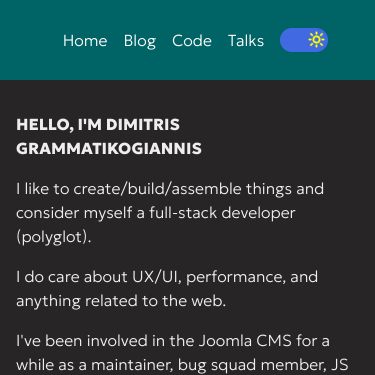Click the paragraph mentioning UX/UI and performance
This screenshot has height=375, width=375.
[167, 289]
